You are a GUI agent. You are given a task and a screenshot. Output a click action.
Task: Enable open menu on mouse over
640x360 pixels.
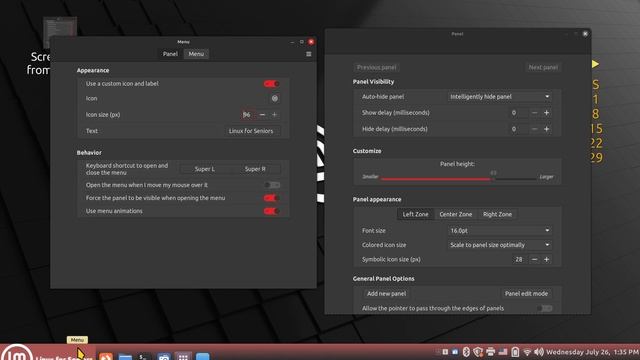pos(271,185)
